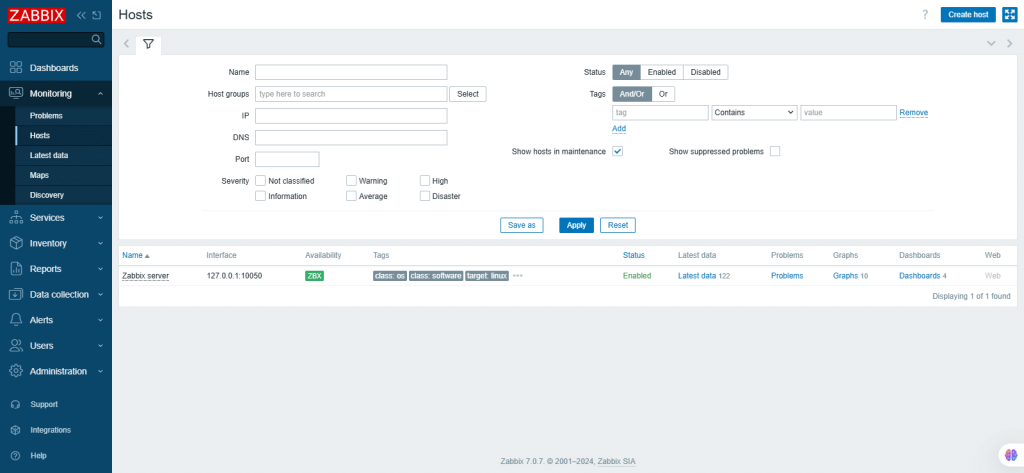
Task: Check Warning severity
Action: pyautogui.click(x=351, y=181)
